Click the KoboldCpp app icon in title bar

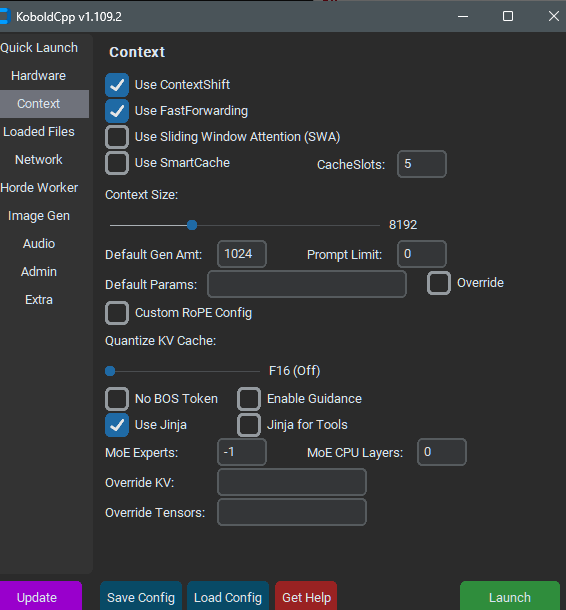pos(4,16)
